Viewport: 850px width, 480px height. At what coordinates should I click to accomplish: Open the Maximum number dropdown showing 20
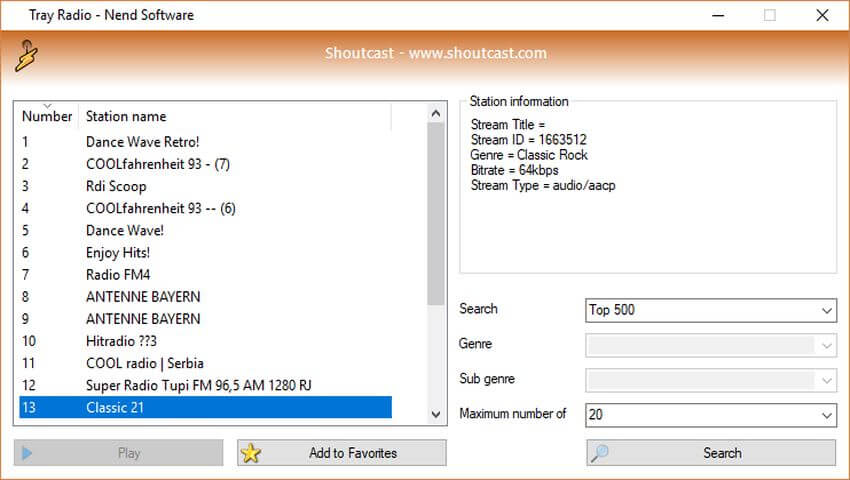[711, 415]
